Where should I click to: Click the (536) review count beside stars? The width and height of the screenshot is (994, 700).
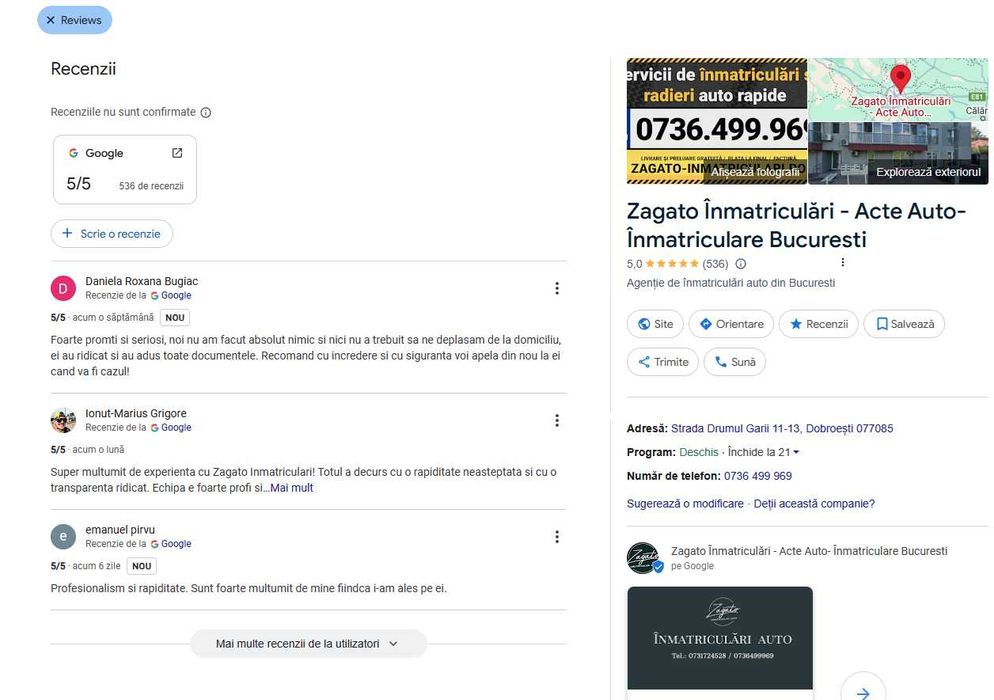click(715, 264)
